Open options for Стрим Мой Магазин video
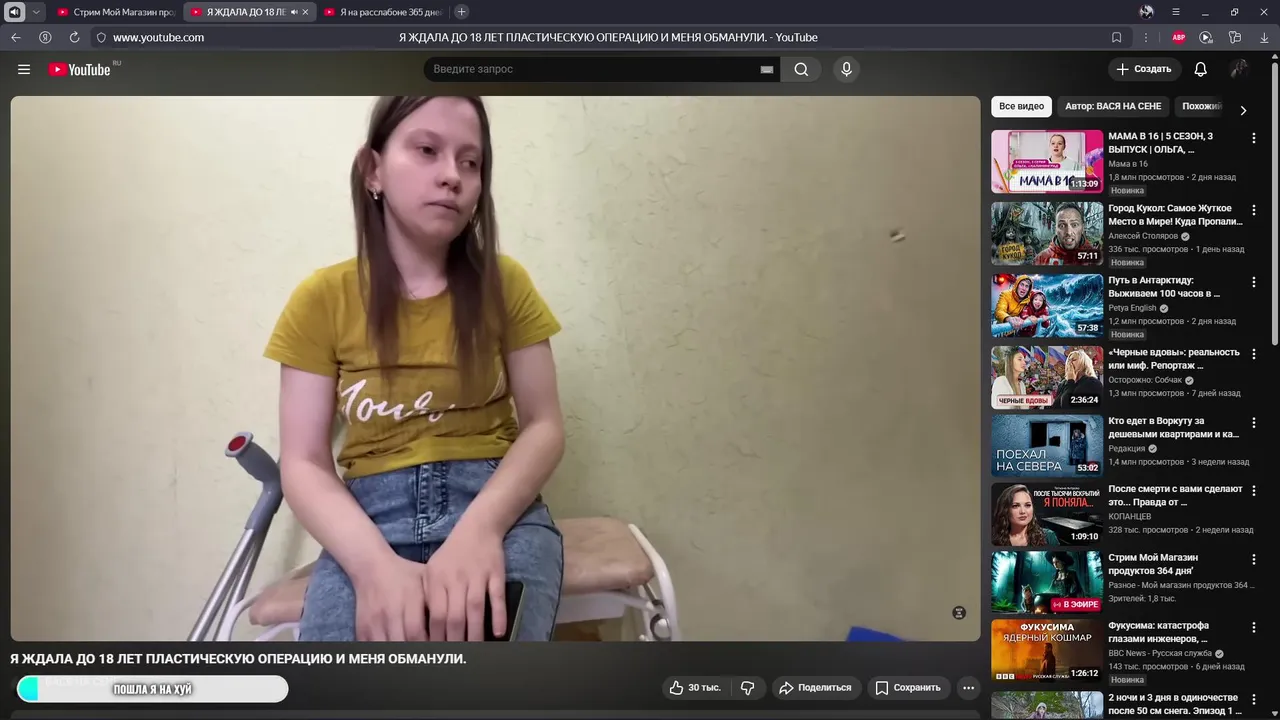1280x720 pixels. pyautogui.click(x=1253, y=559)
